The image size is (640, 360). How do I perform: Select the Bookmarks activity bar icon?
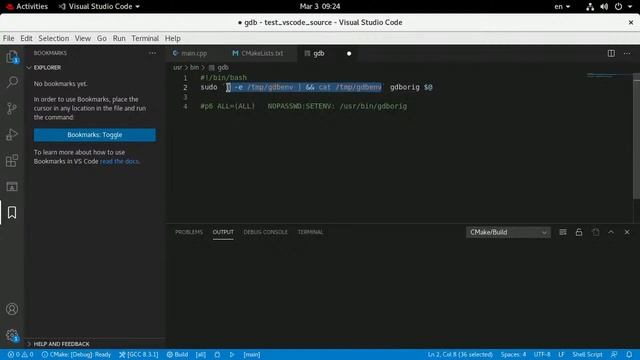coord(12,212)
